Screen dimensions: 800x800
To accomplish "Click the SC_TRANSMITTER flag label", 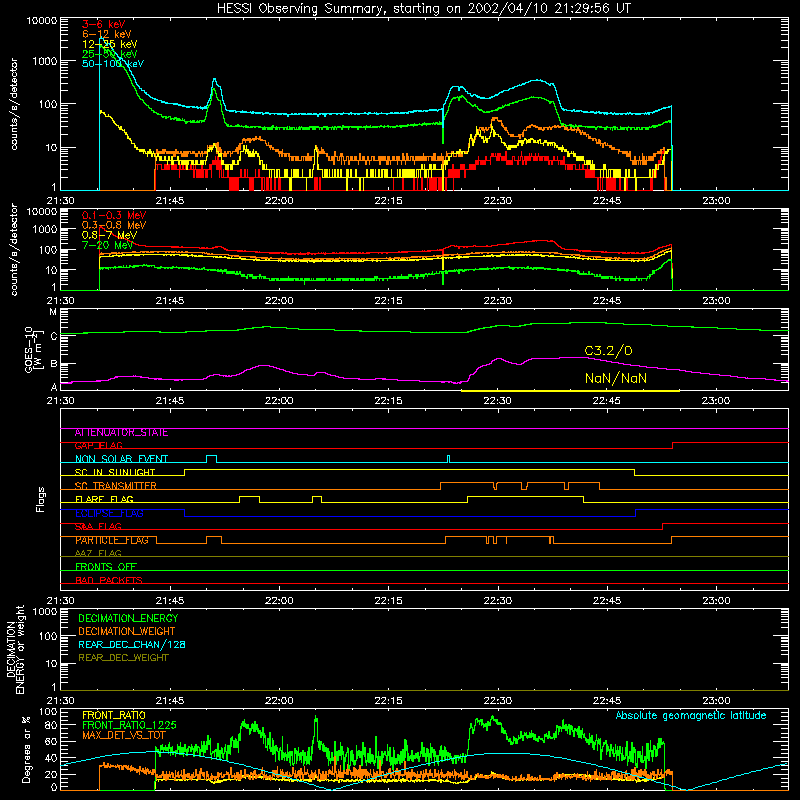I will pyautogui.click(x=116, y=486).
